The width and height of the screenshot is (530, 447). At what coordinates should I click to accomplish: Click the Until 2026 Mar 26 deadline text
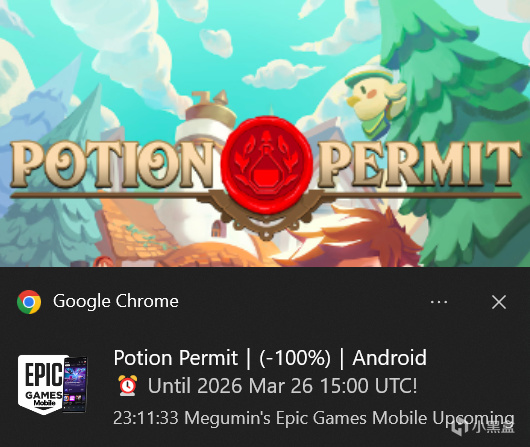(x=283, y=385)
